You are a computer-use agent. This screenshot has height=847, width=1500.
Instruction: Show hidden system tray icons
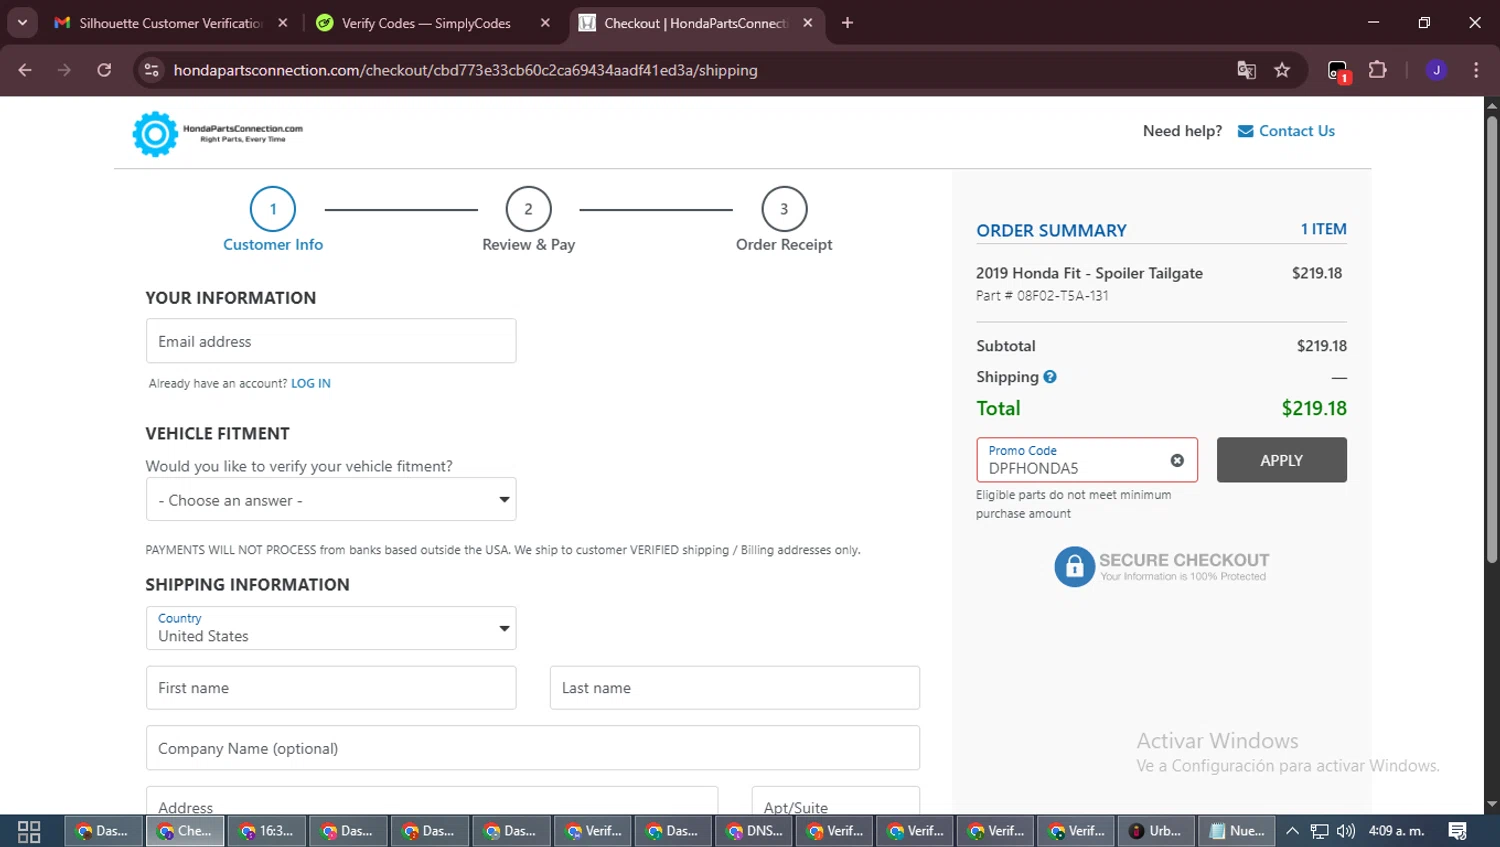point(1292,831)
